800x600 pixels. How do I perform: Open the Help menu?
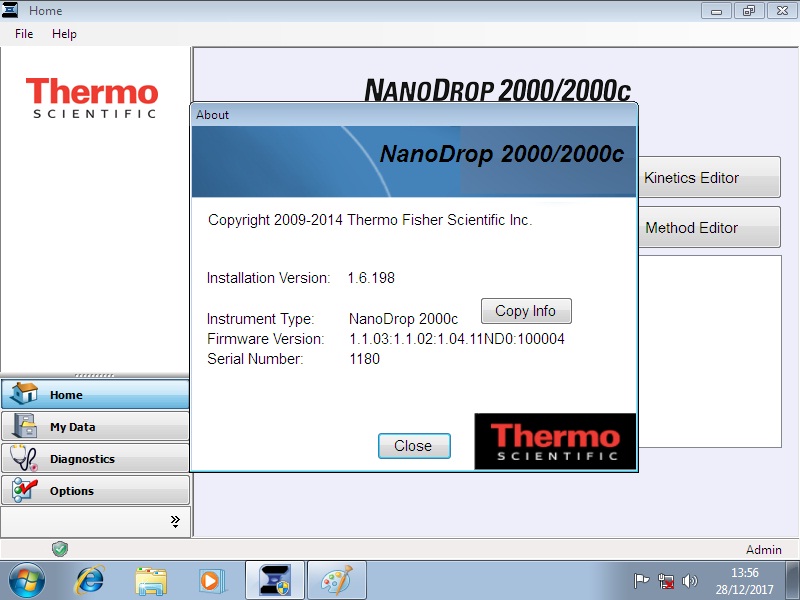coord(64,34)
